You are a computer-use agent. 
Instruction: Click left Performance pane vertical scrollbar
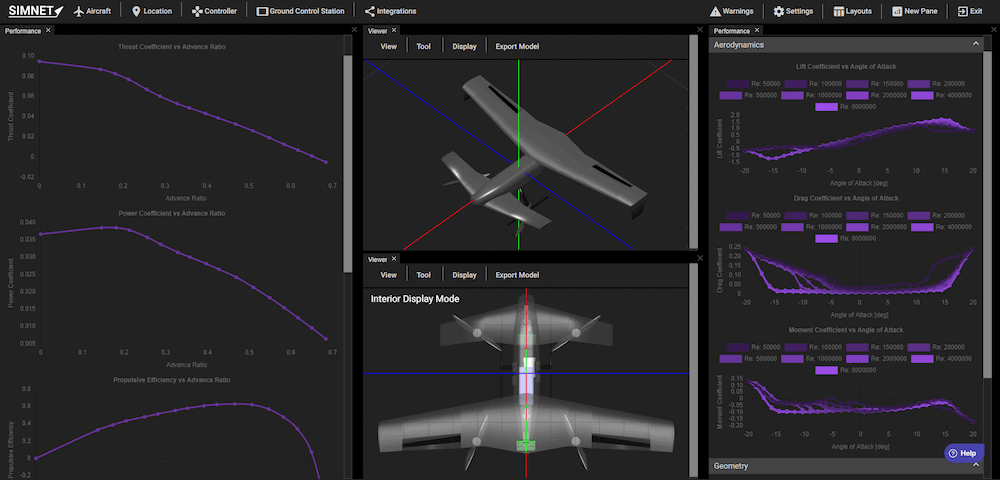(347, 164)
